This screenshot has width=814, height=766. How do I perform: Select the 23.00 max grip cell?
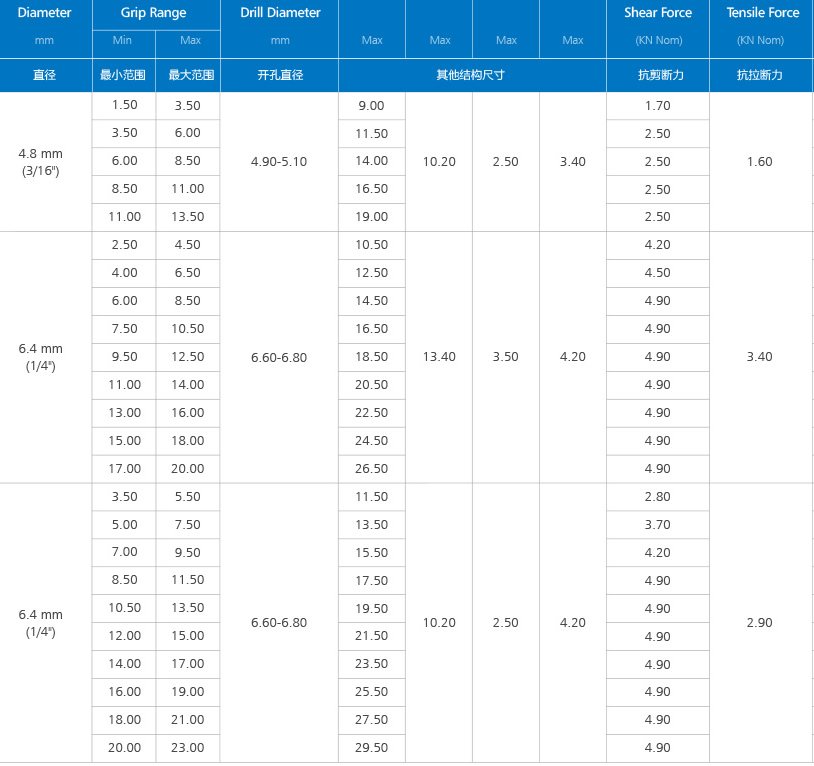point(187,748)
